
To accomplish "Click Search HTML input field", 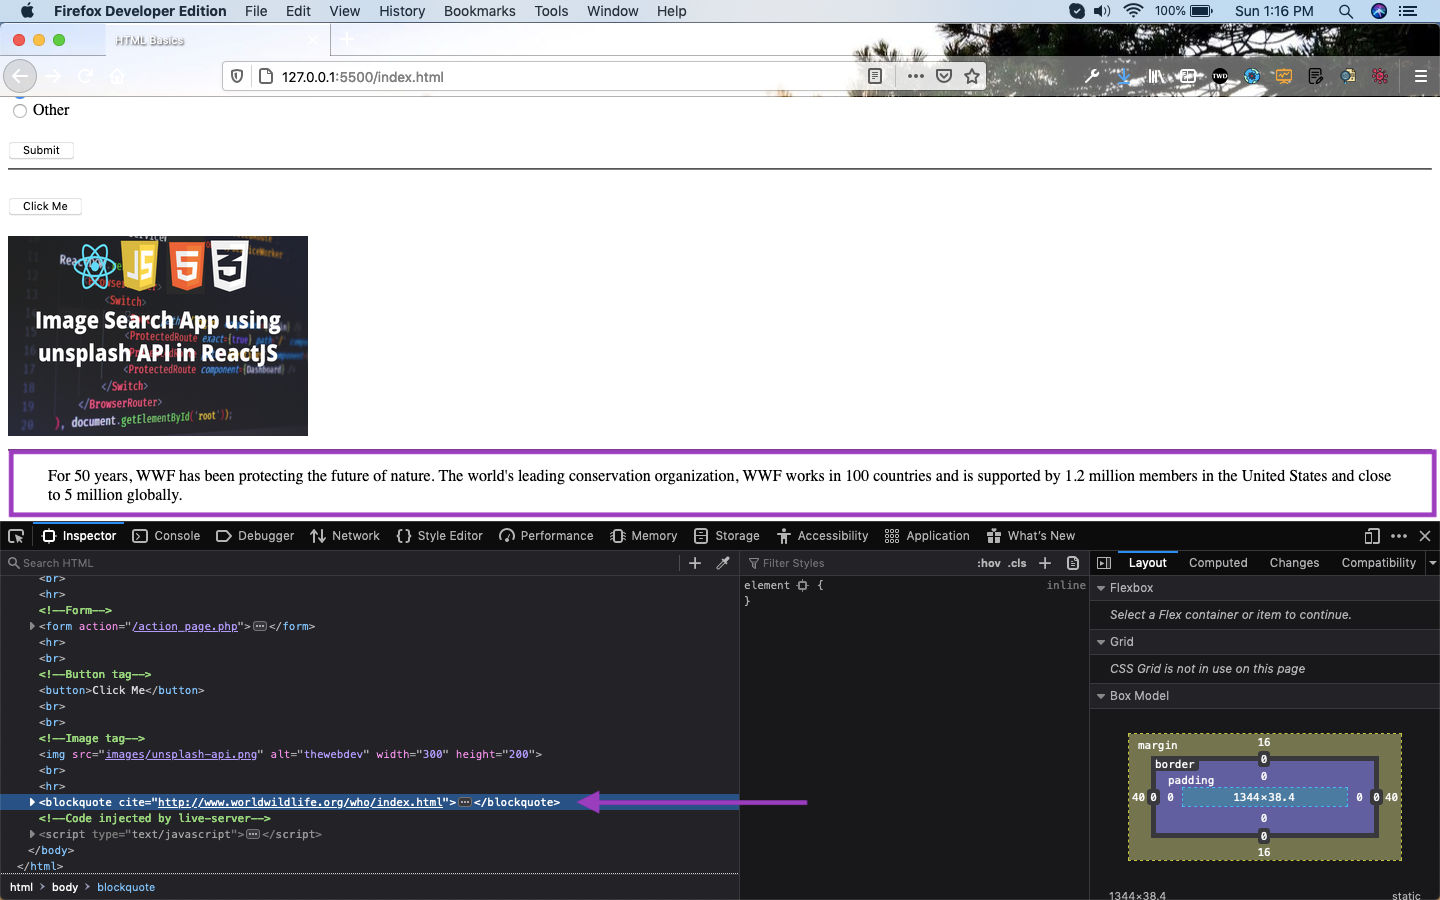I will [x=340, y=563].
